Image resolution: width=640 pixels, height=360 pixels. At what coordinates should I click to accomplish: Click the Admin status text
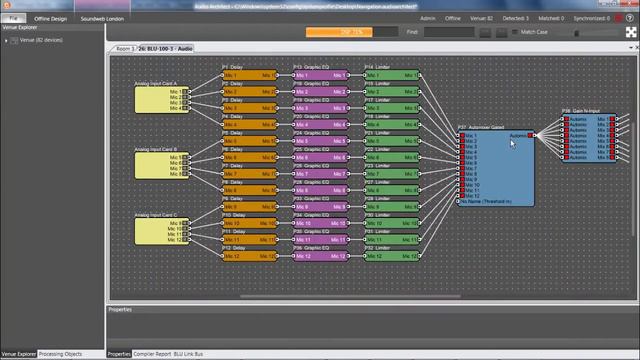(x=427, y=18)
